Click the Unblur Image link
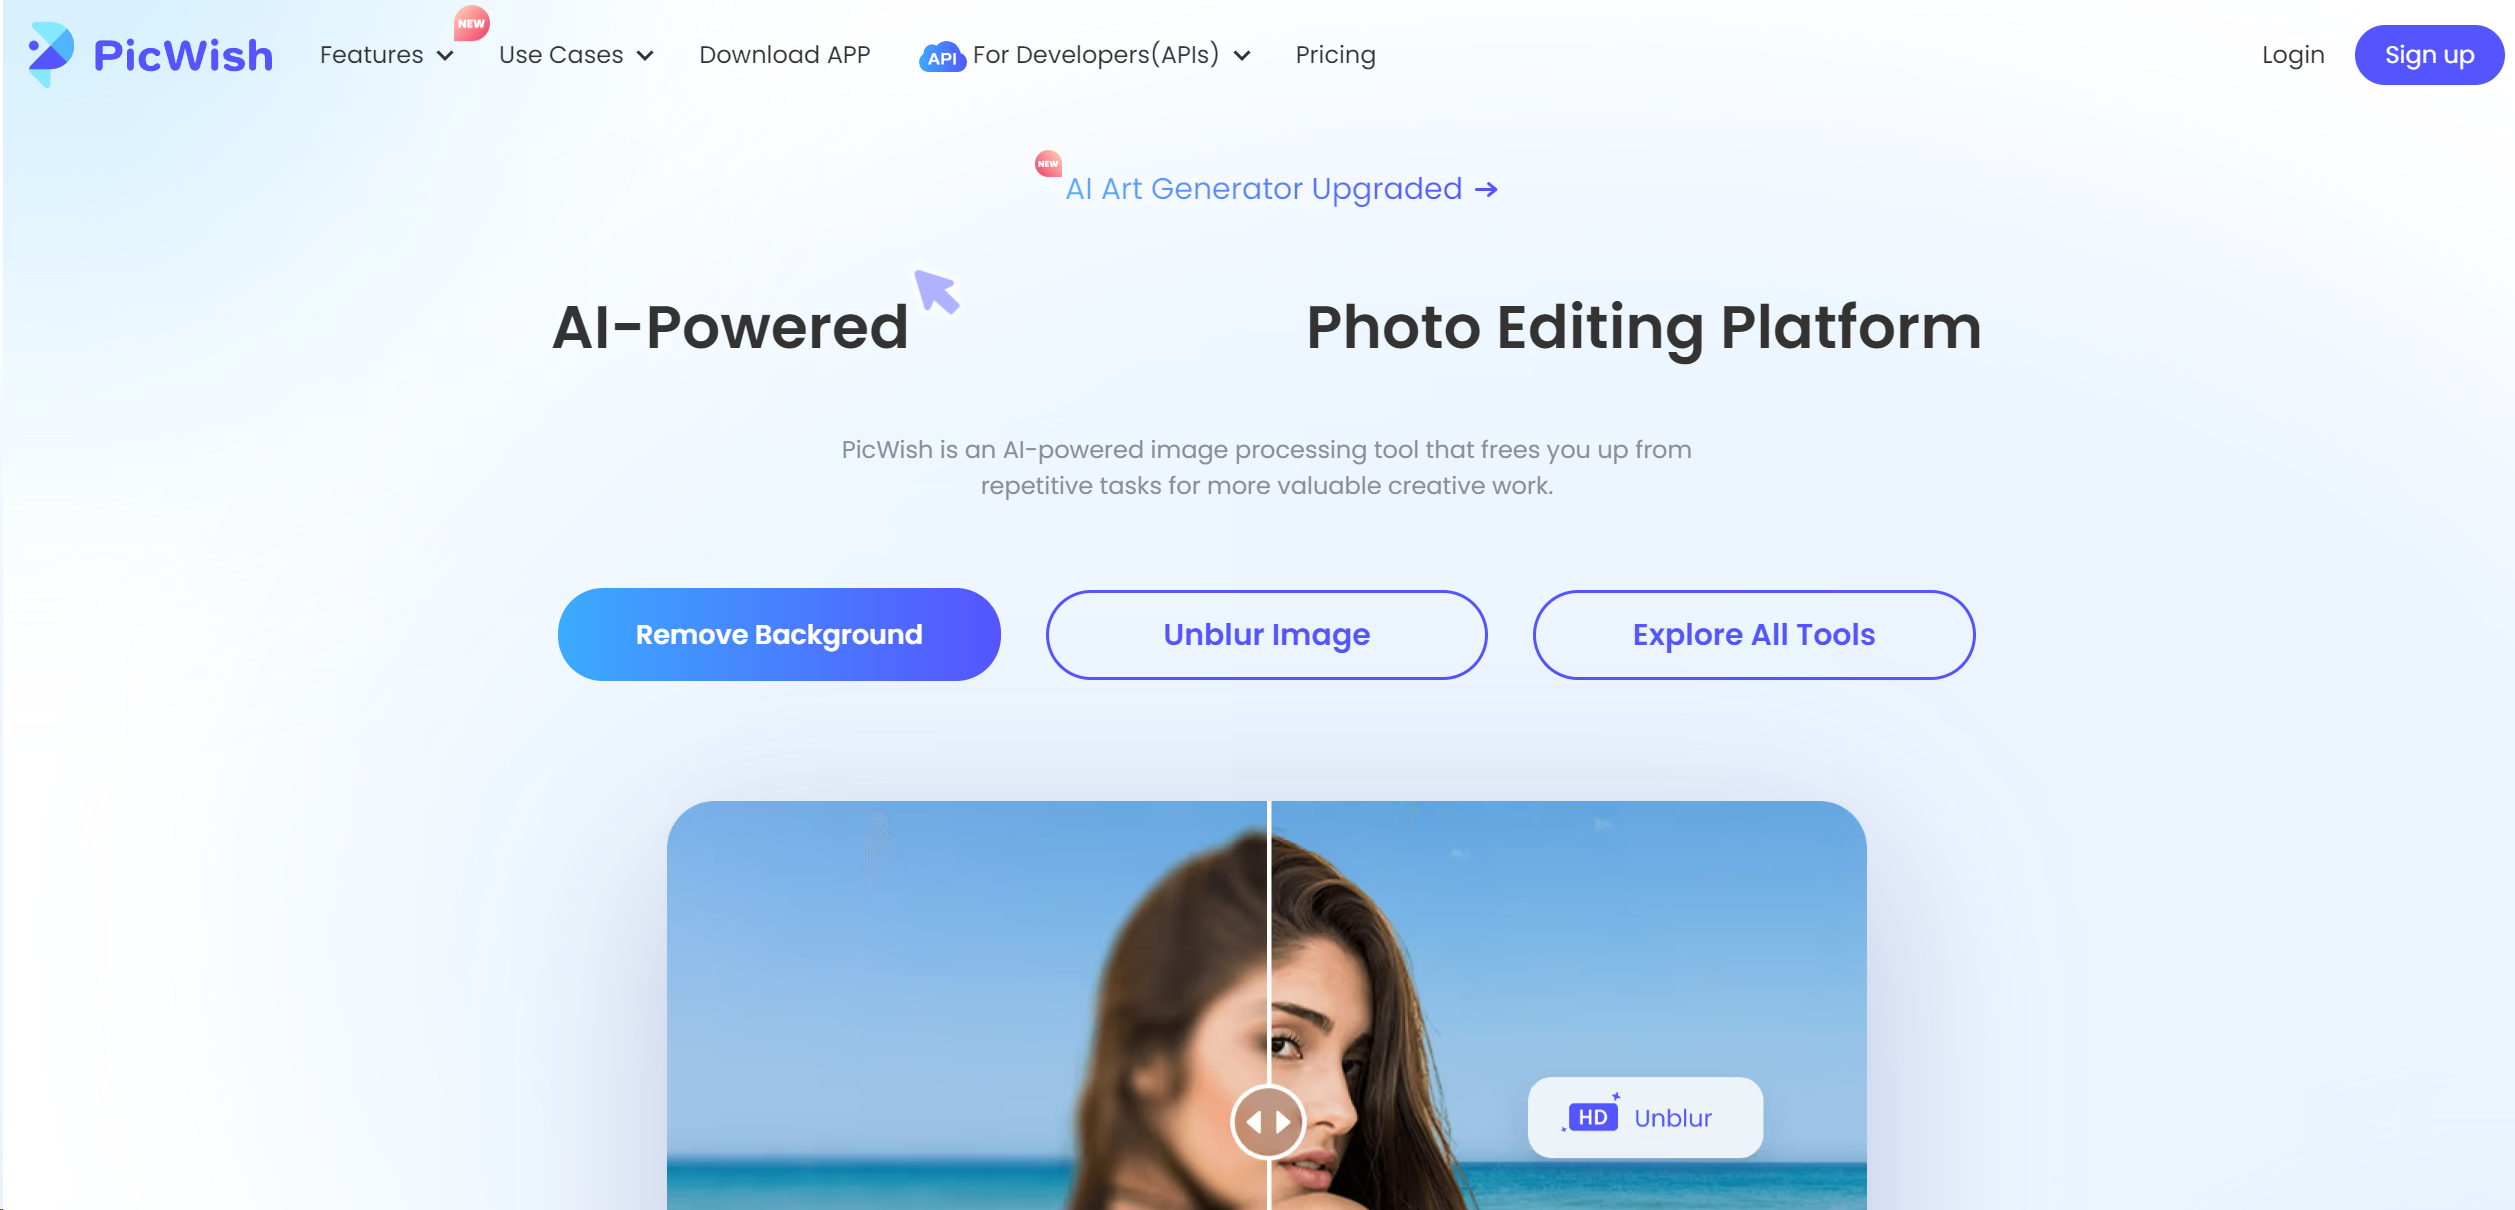Viewport: 2515px width, 1210px height. pos(1266,632)
